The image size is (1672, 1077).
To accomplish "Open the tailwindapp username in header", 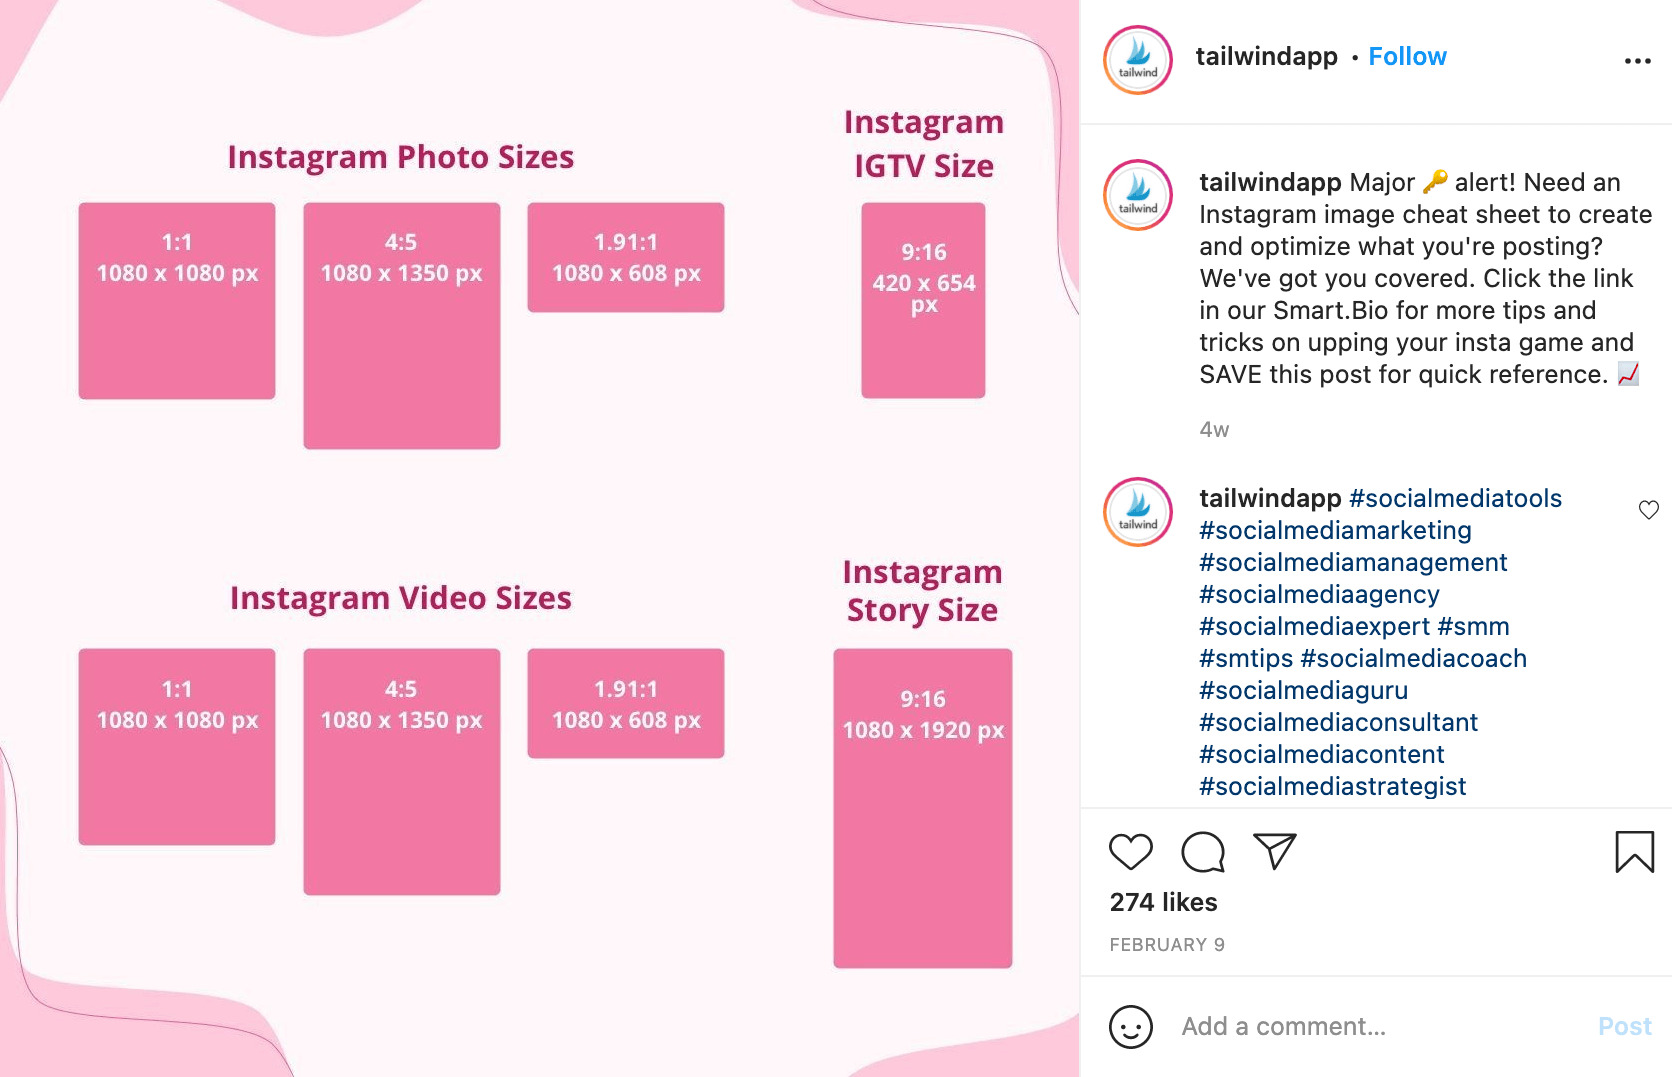I will [x=1266, y=57].
